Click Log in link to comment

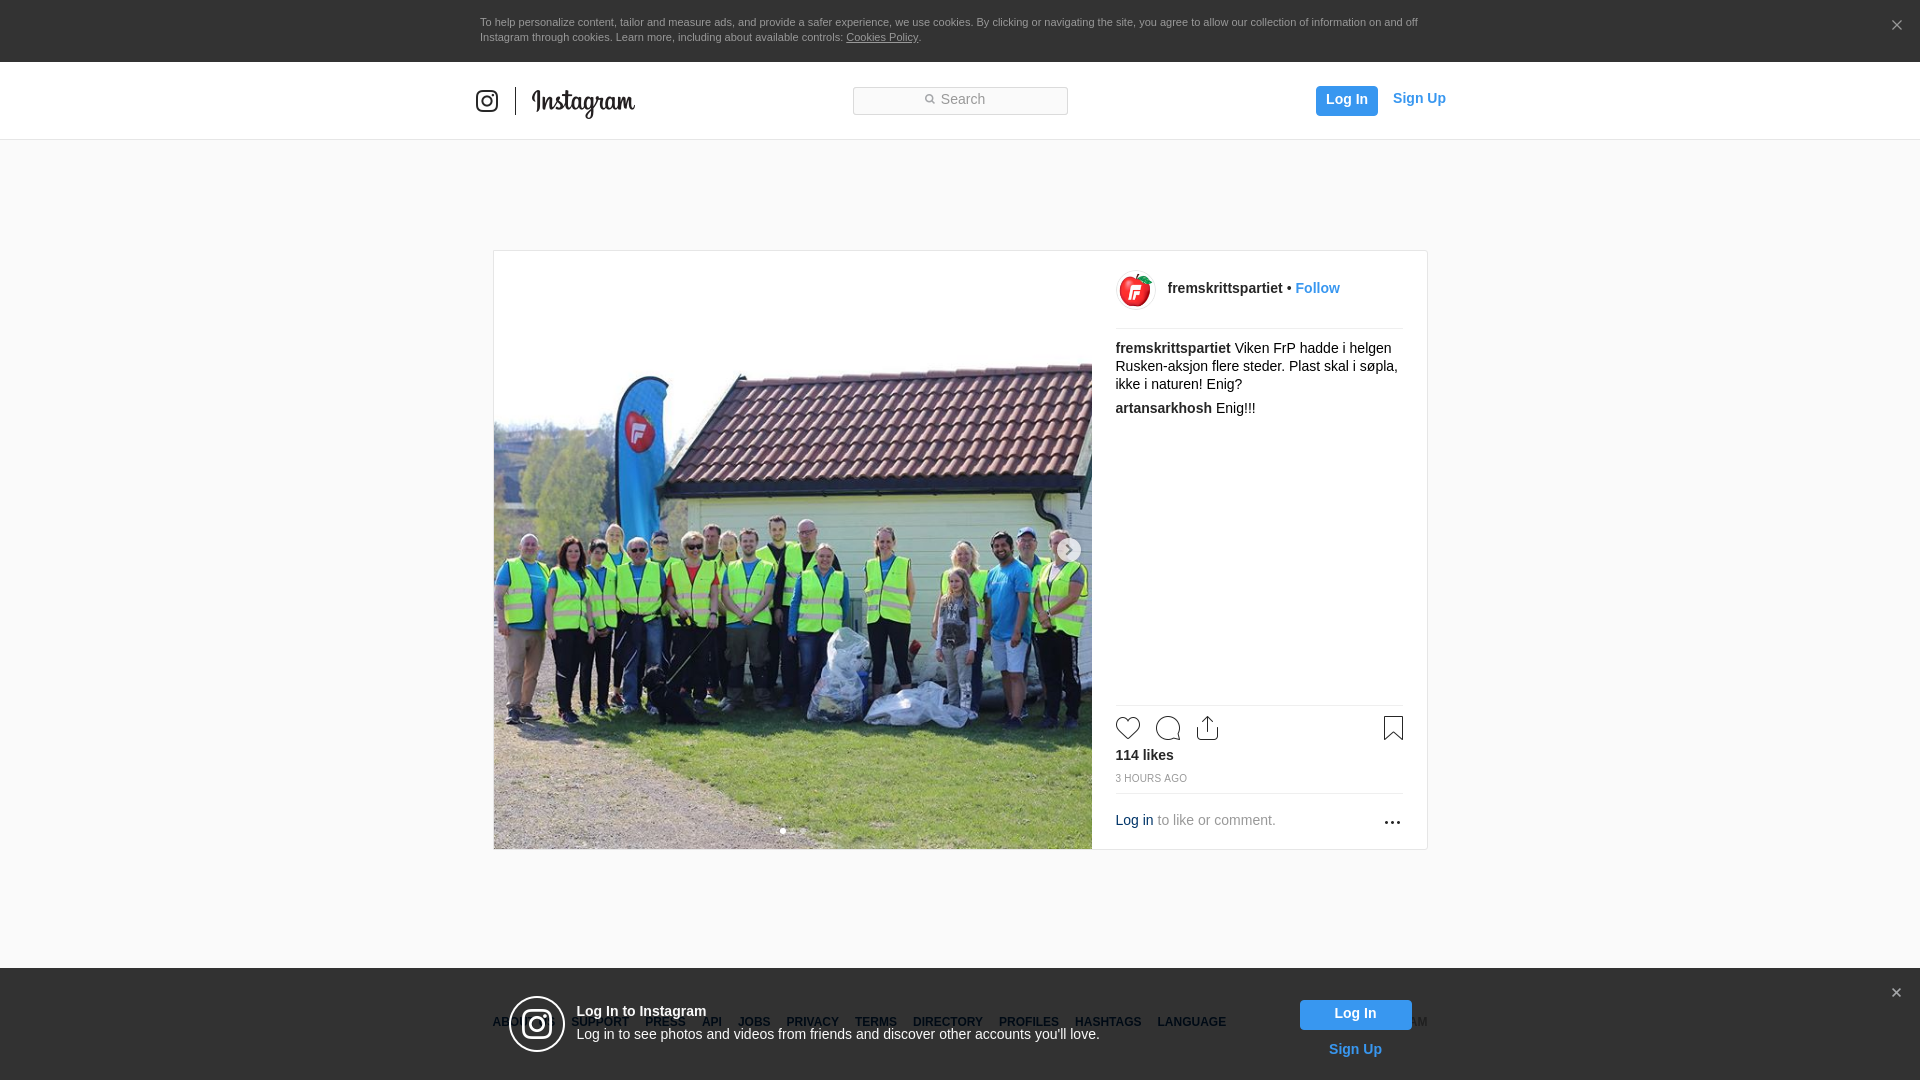1134,820
